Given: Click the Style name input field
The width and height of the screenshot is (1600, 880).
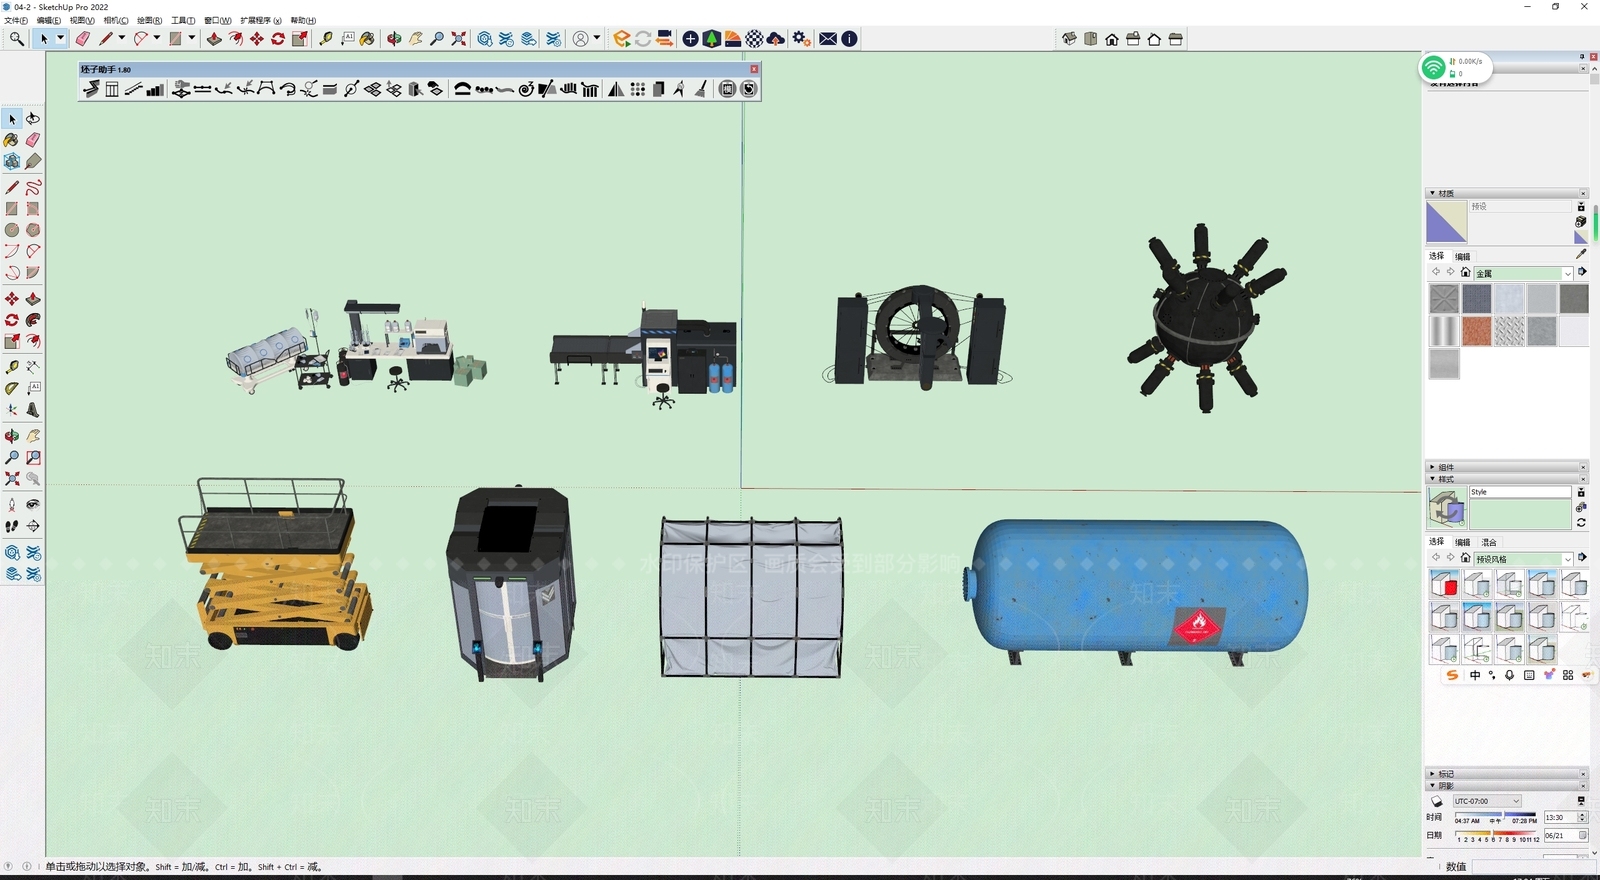Looking at the screenshot, I should (1519, 492).
